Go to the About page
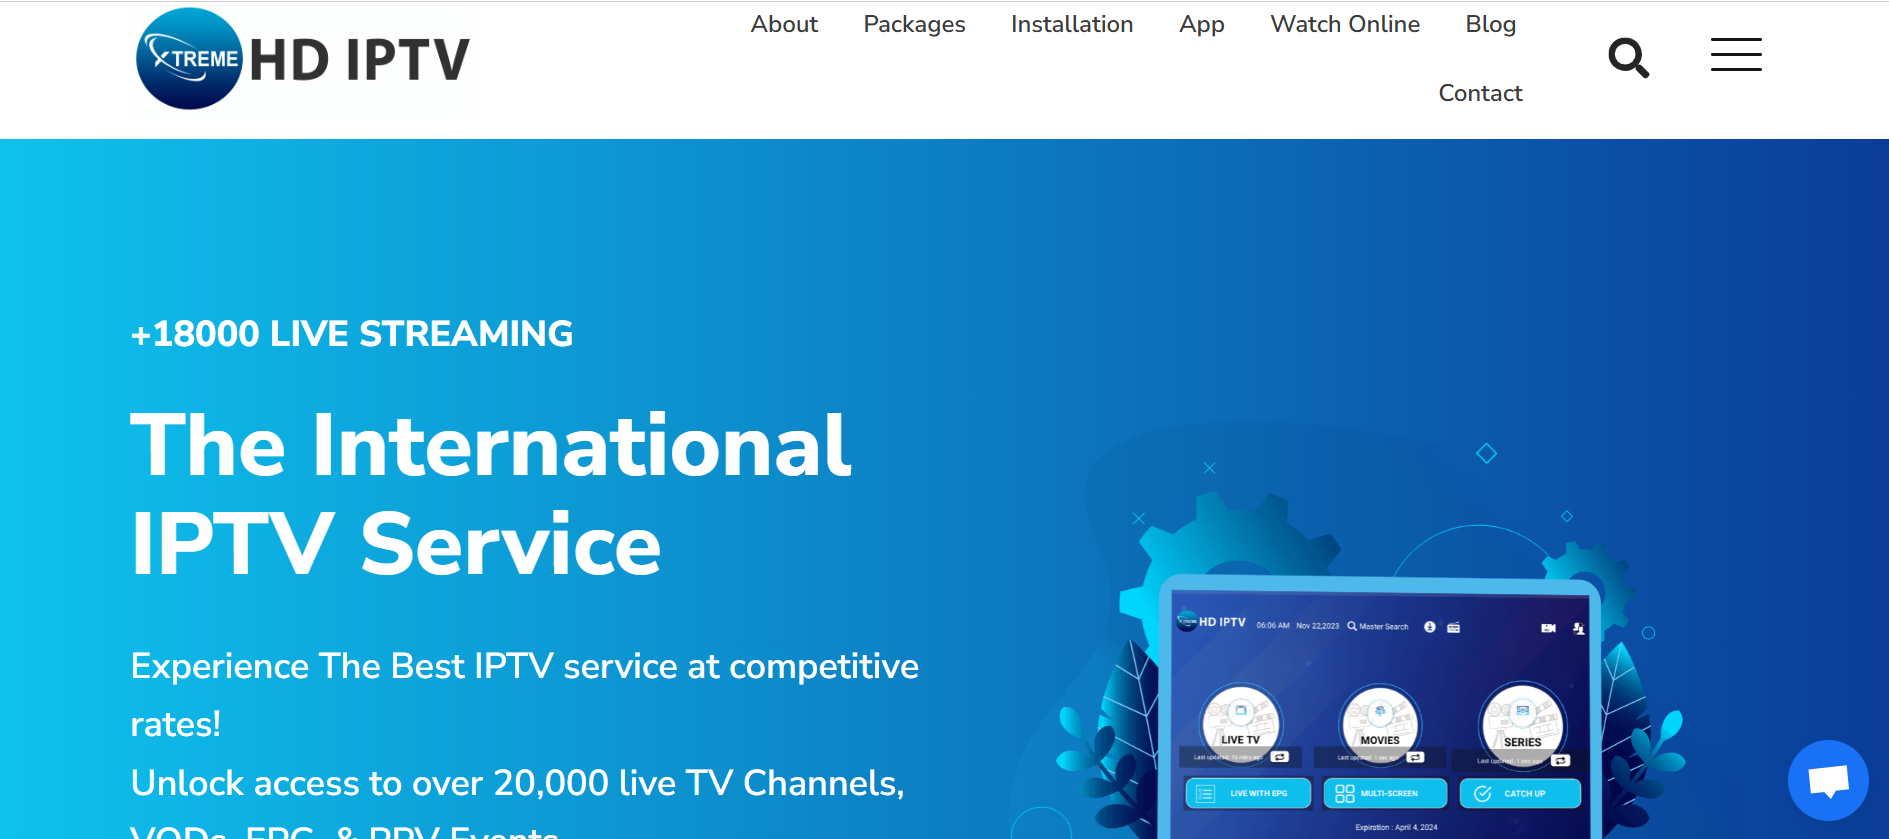1889x839 pixels. tap(784, 24)
